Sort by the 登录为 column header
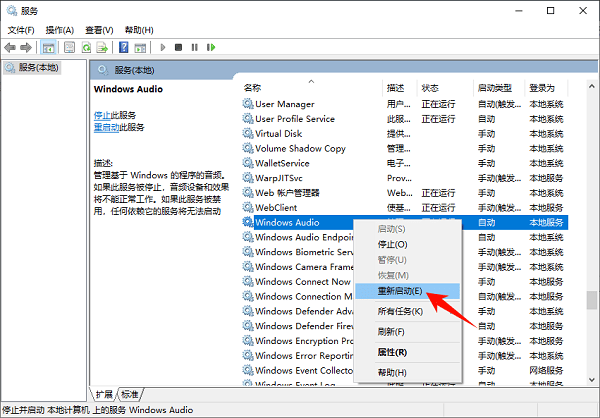The image size is (600, 418). (x=546, y=88)
